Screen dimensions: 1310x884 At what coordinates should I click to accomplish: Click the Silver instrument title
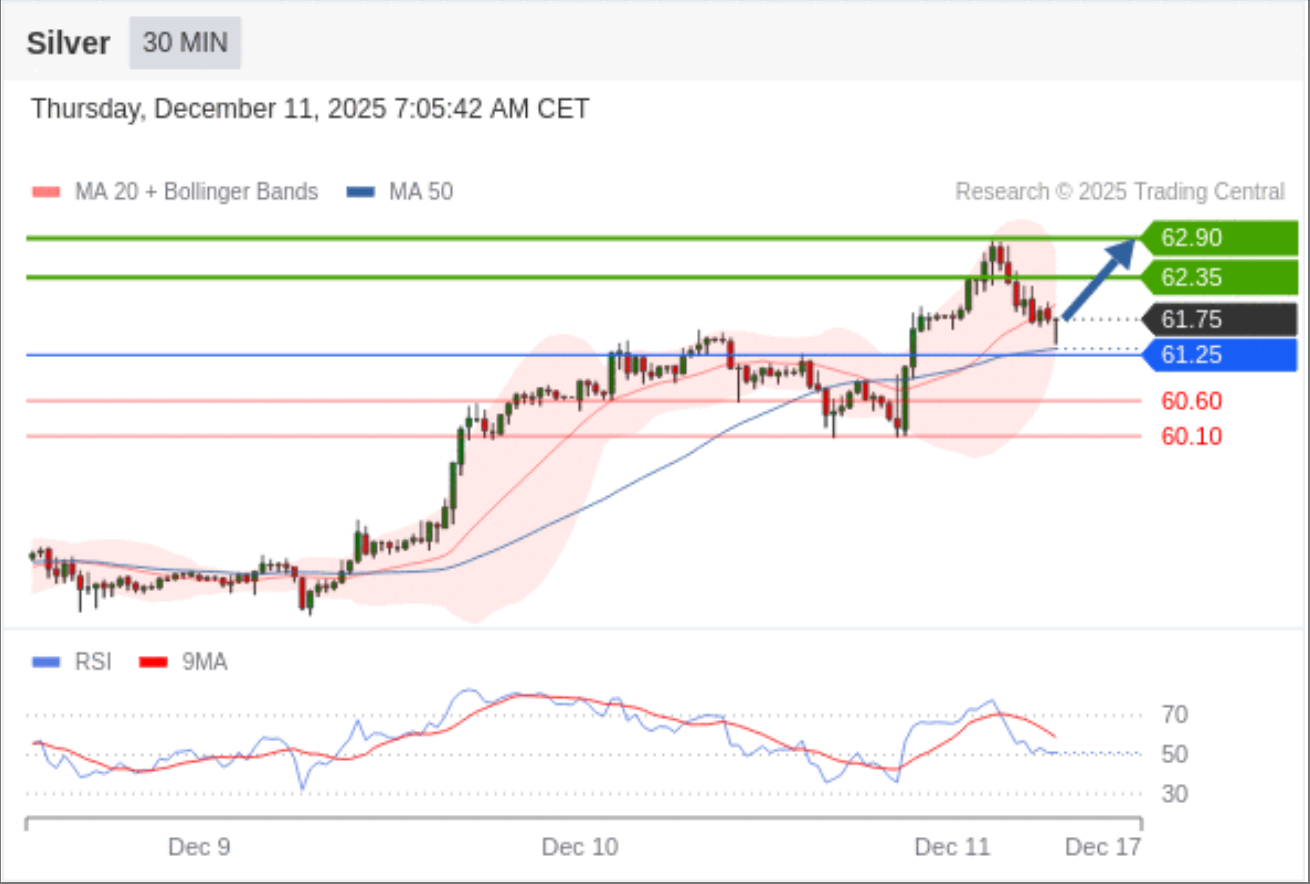(68, 44)
